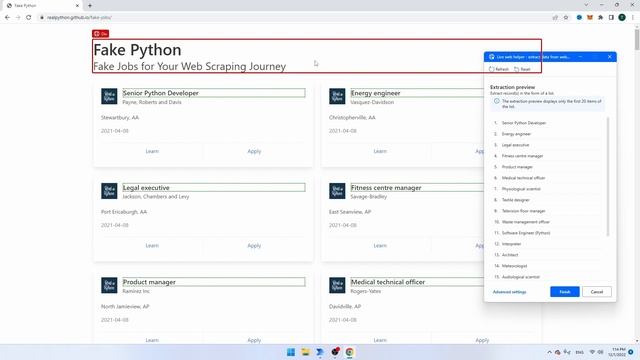Click the Share page icon in address bar
The height and width of the screenshot is (360, 640).
[x=555, y=18]
